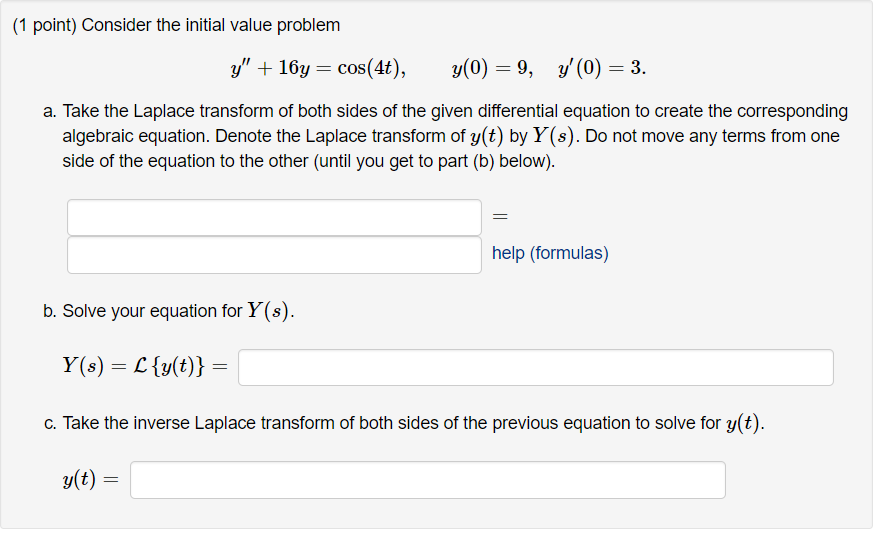Focus the second answer box beside help link
The image size is (876, 533).
point(274,255)
